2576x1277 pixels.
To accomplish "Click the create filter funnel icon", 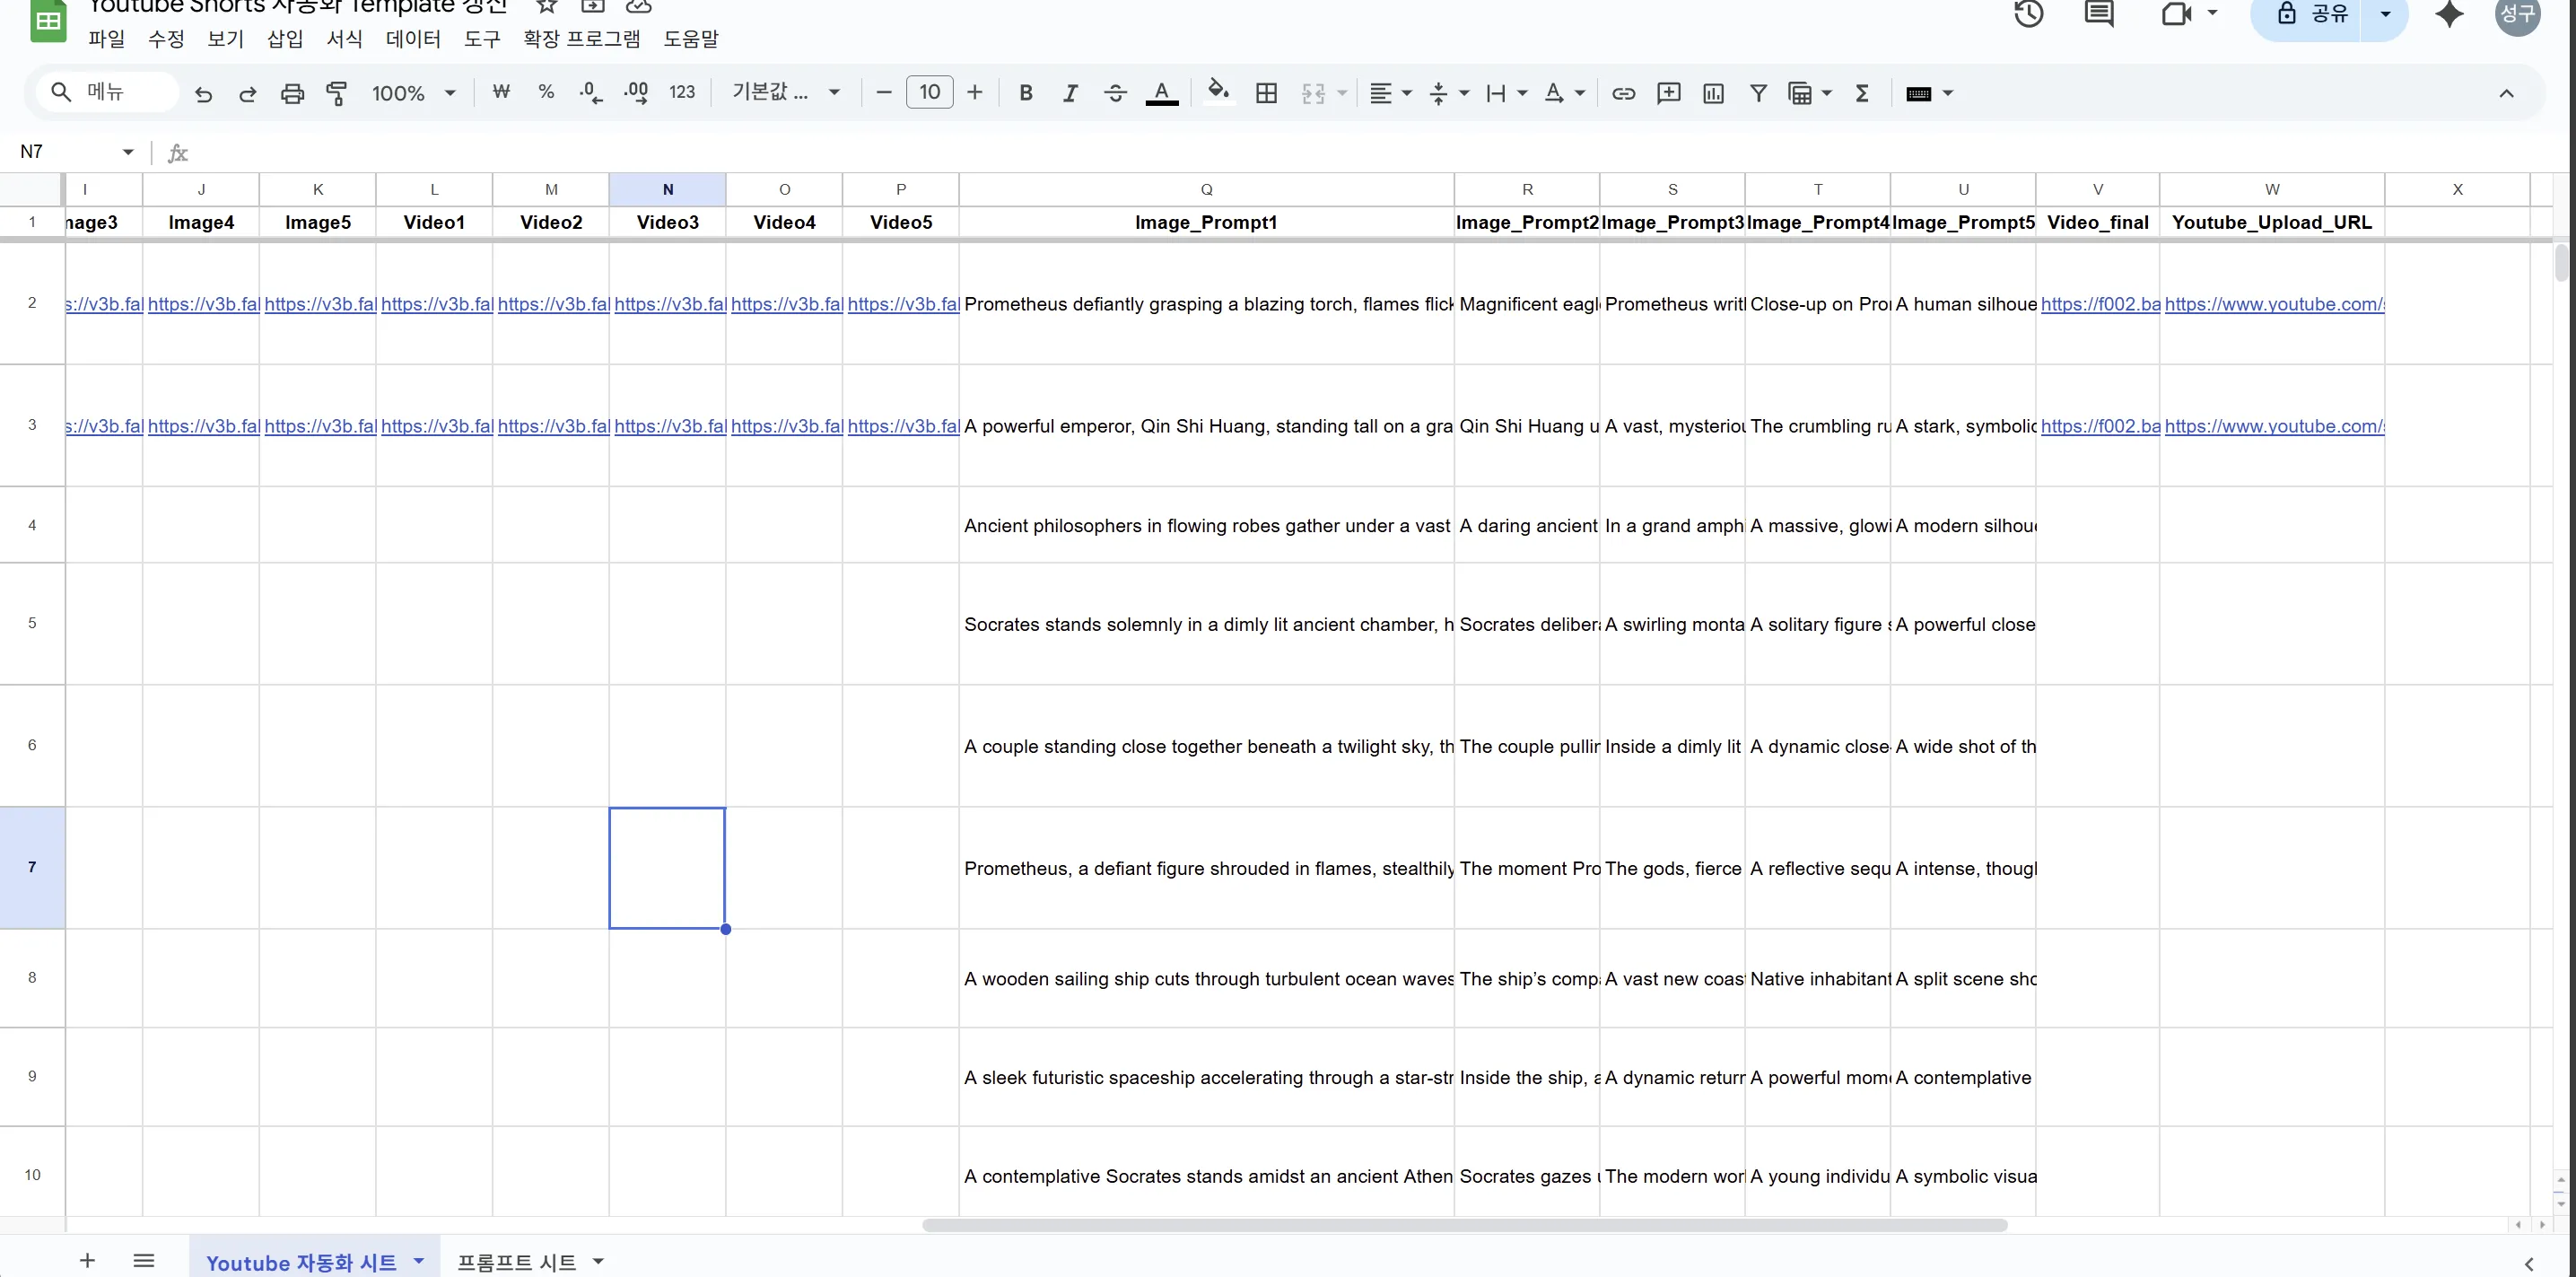I will coord(1758,94).
